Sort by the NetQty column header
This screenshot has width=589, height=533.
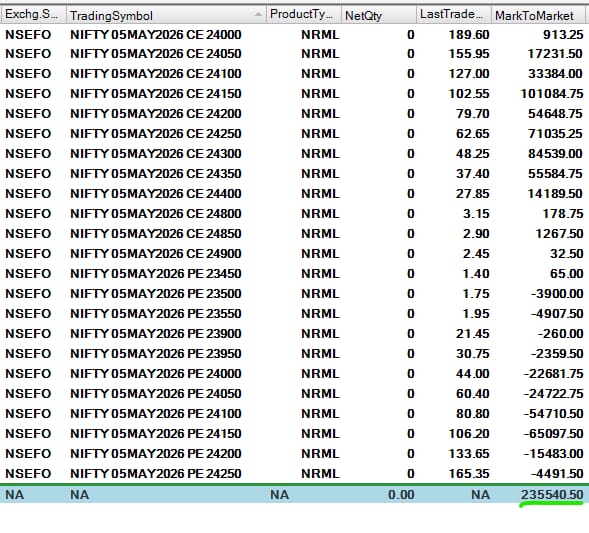click(x=378, y=15)
